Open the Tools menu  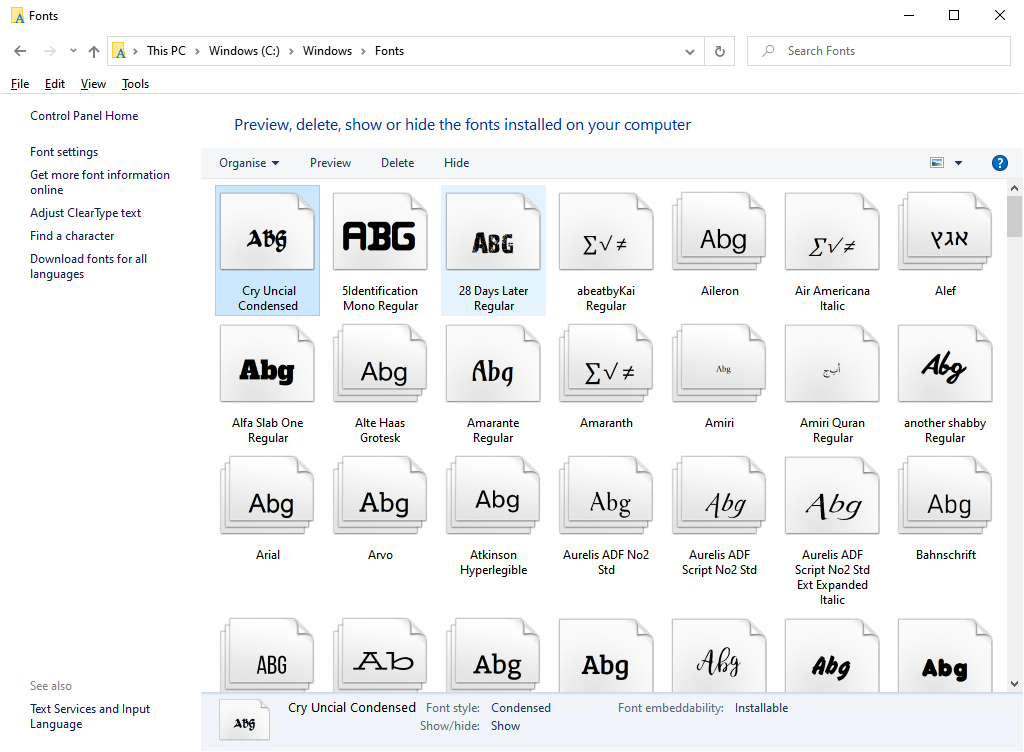(135, 84)
